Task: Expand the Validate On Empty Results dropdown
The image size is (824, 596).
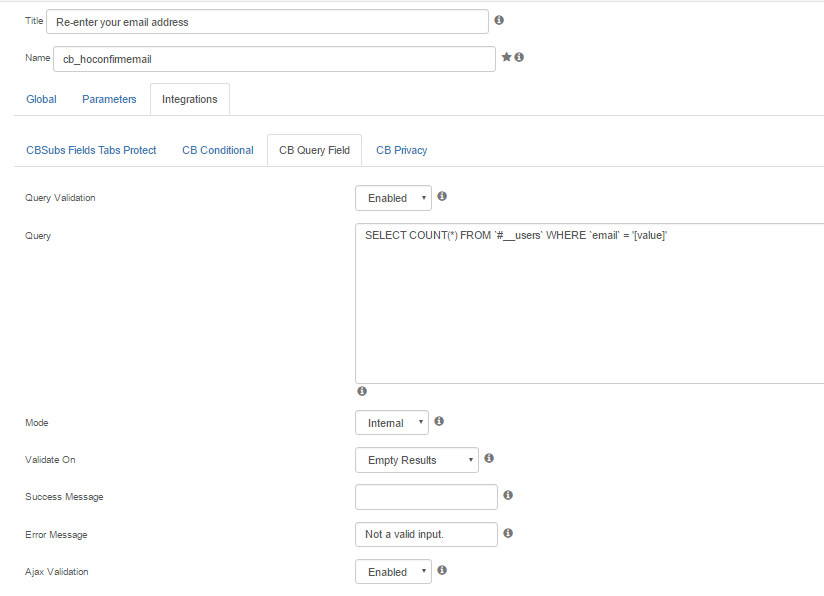Action: (417, 460)
